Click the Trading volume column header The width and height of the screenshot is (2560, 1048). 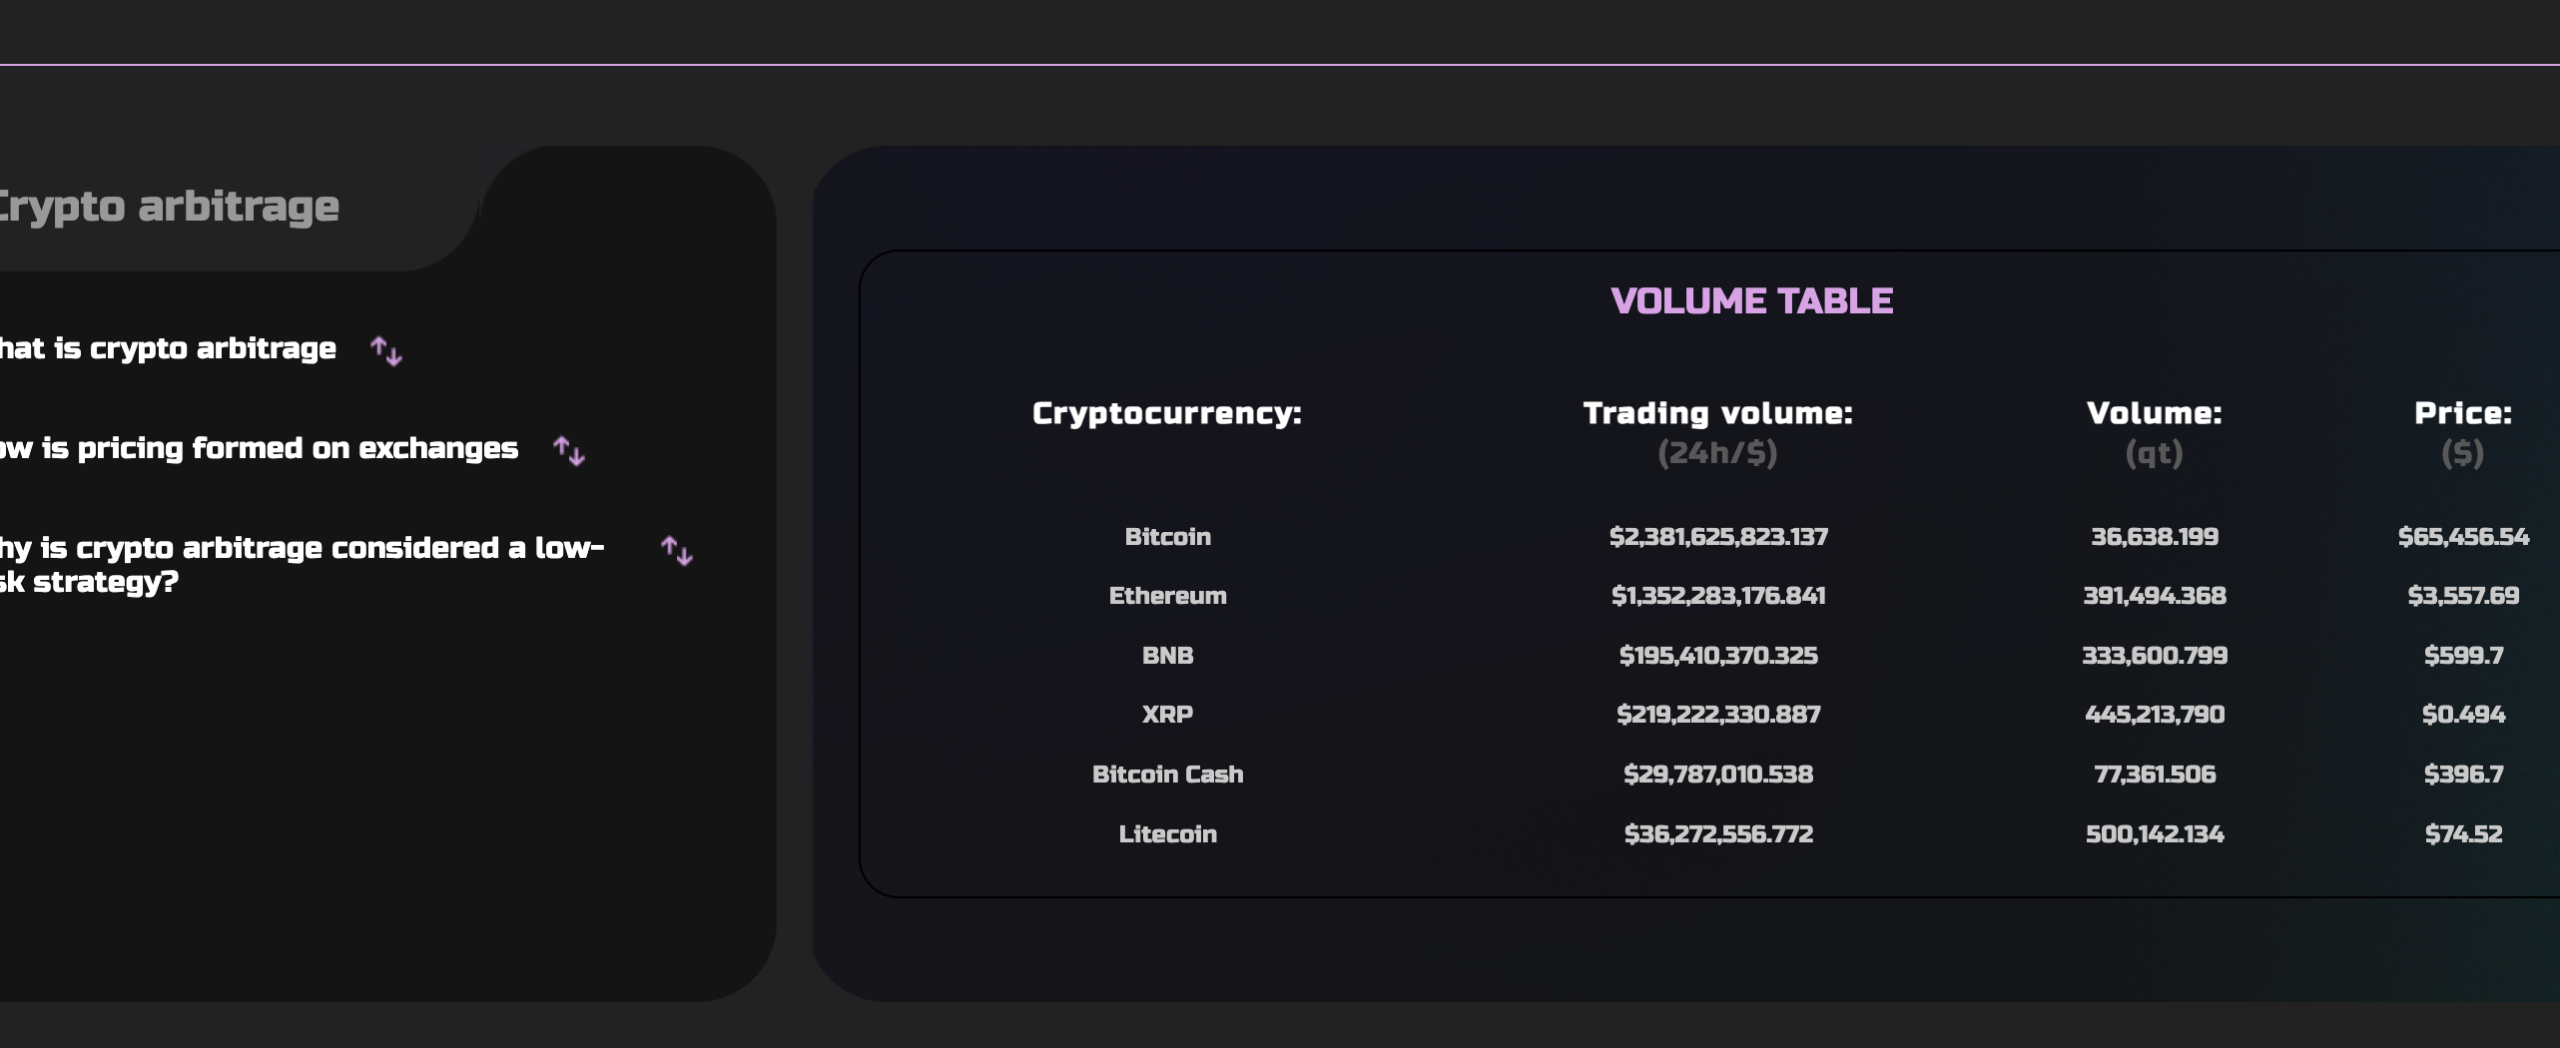(1717, 432)
